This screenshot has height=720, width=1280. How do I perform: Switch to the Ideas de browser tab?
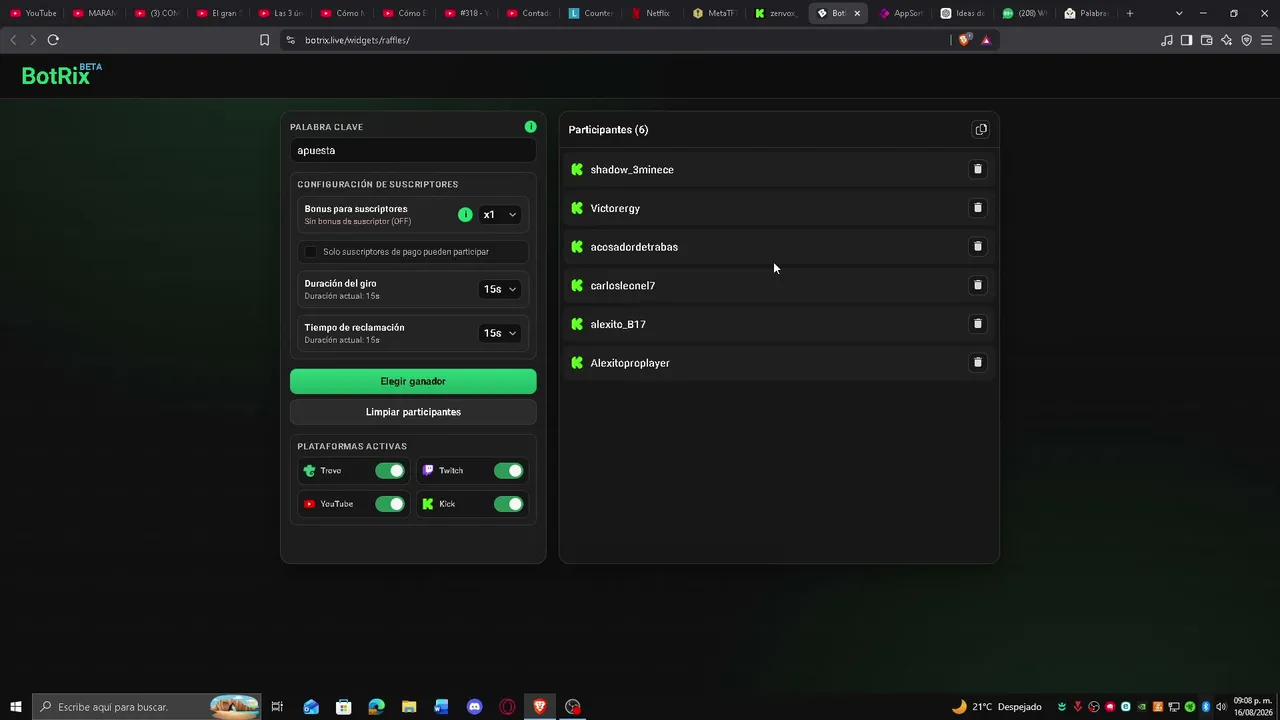(x=962, y=13)
